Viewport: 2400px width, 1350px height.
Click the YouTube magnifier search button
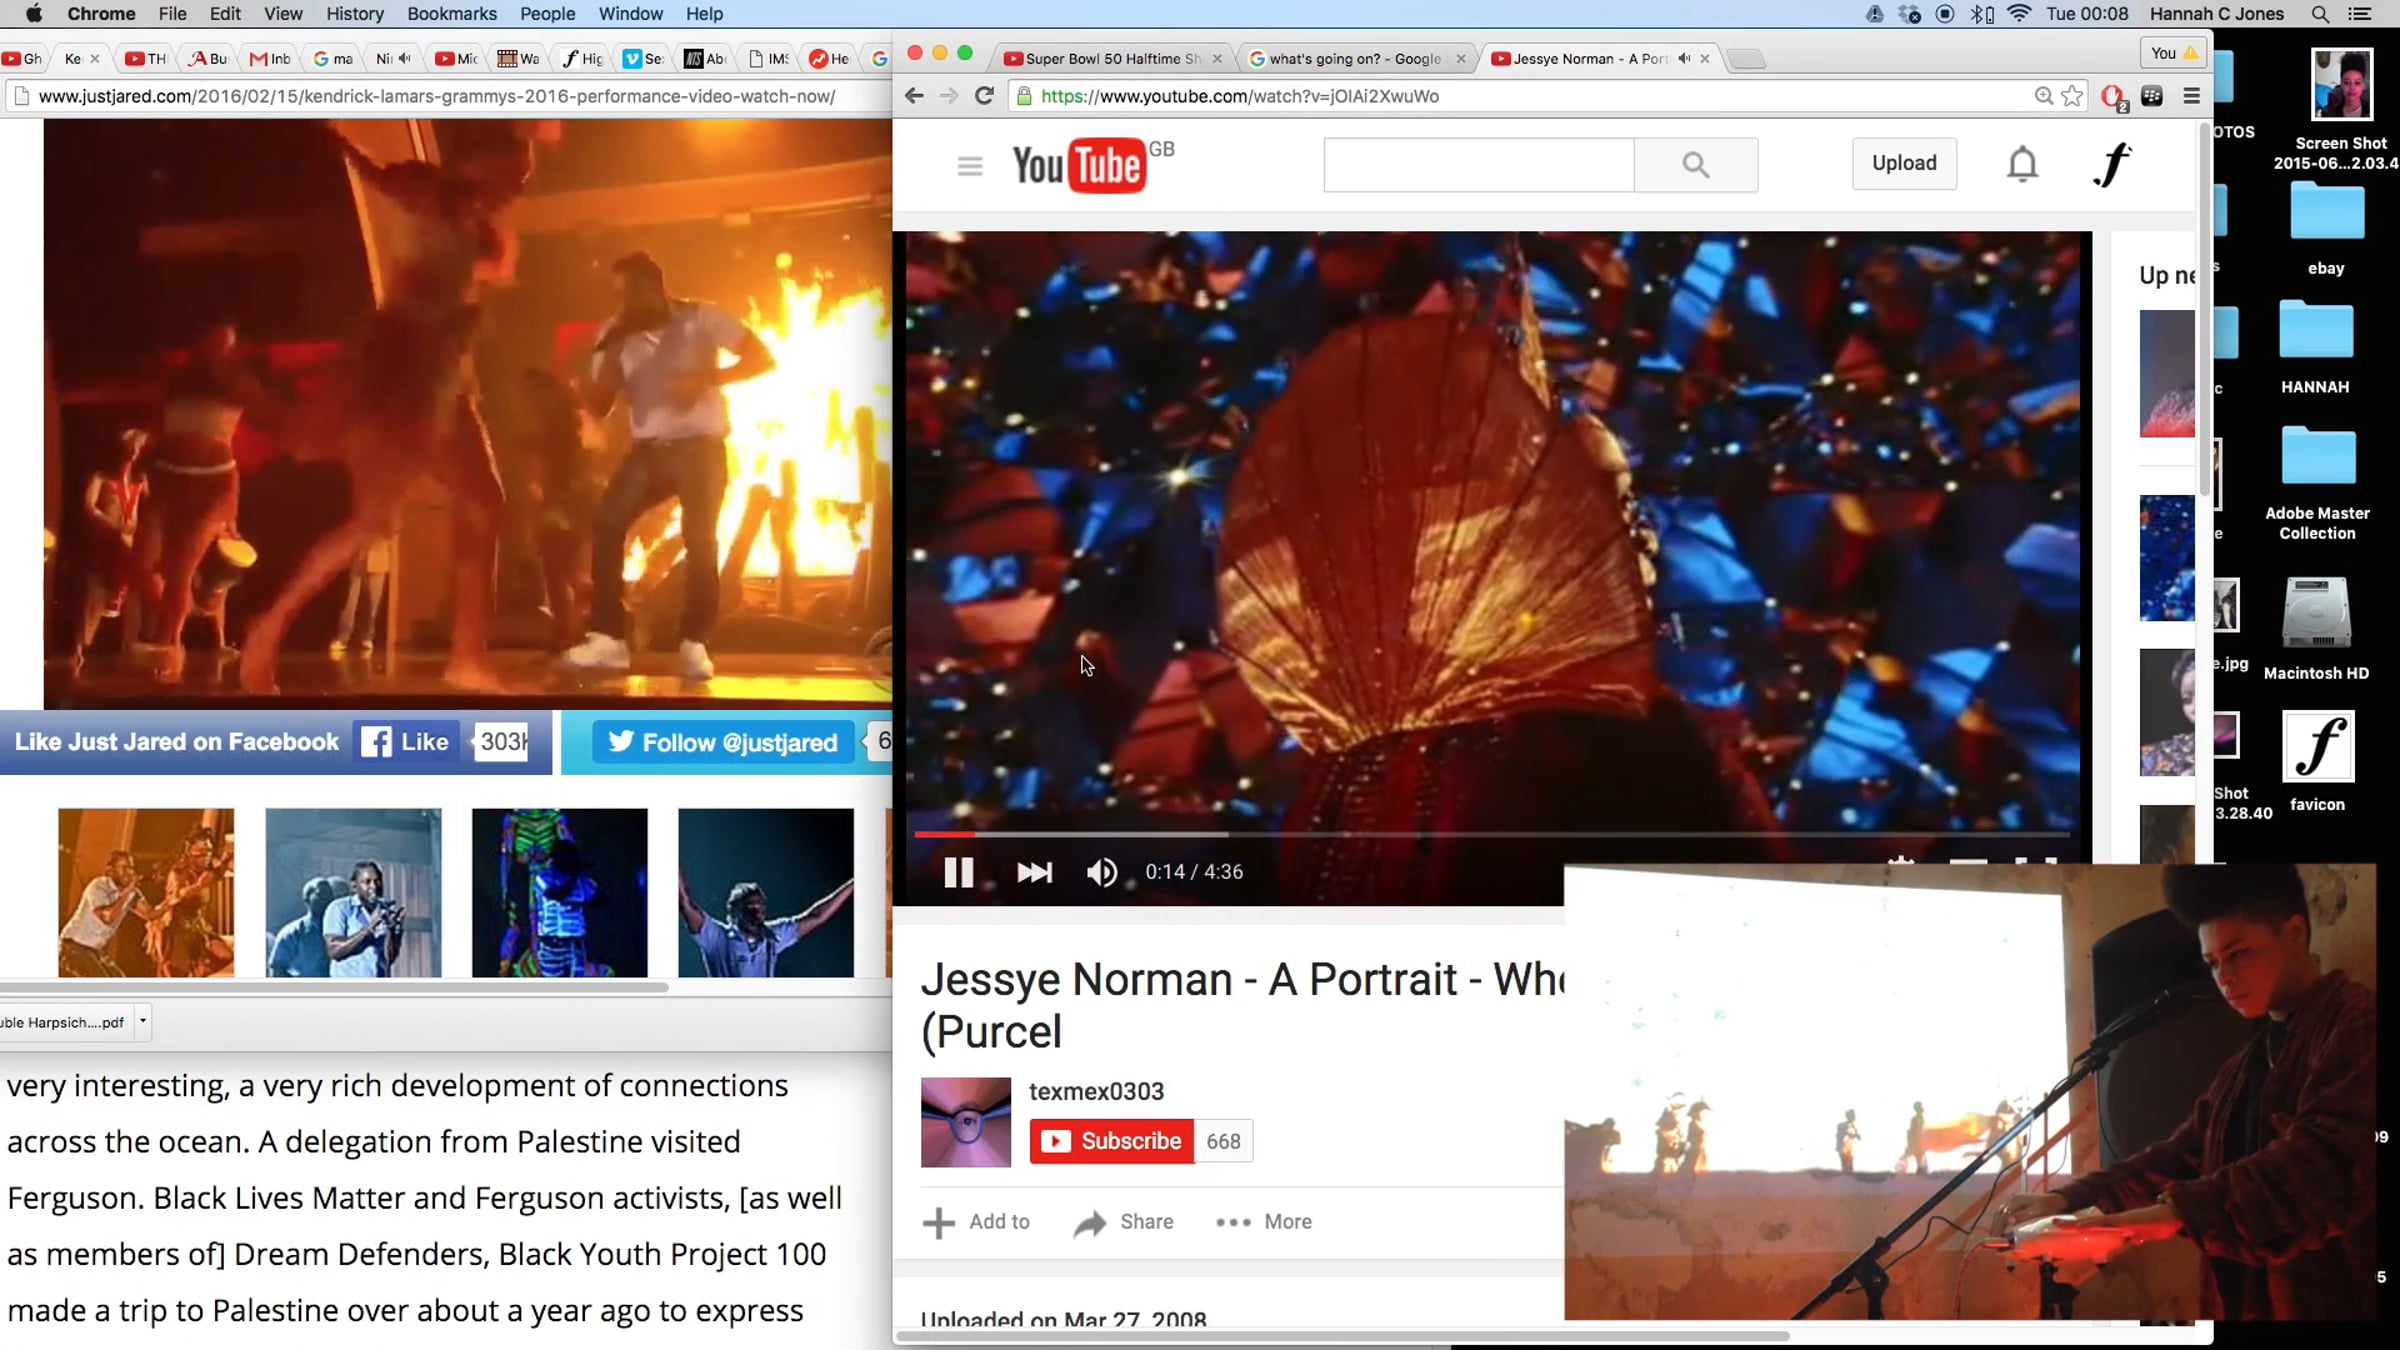point(1695,164)
